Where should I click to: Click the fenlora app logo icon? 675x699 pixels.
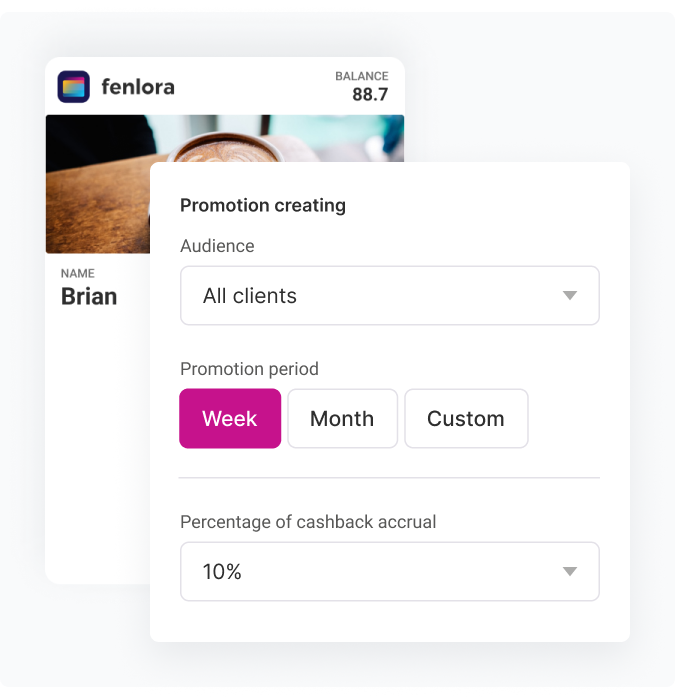click(74, 87)
